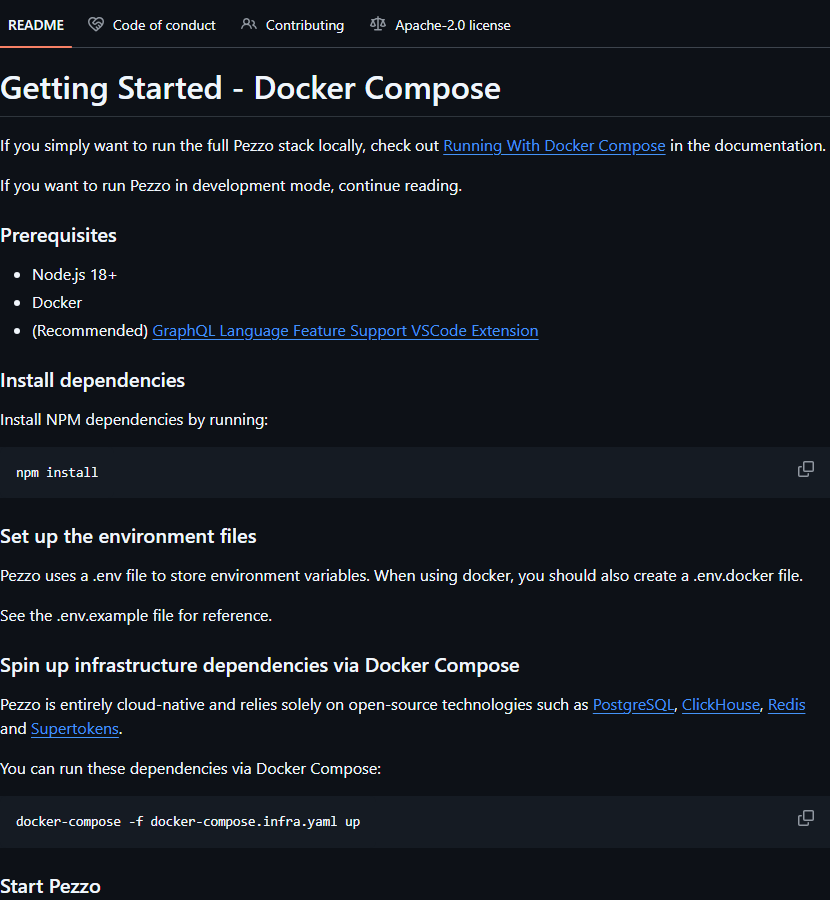Click the Code of conduct heart icon
830x900 pixels.
click(x=96, y=25)
